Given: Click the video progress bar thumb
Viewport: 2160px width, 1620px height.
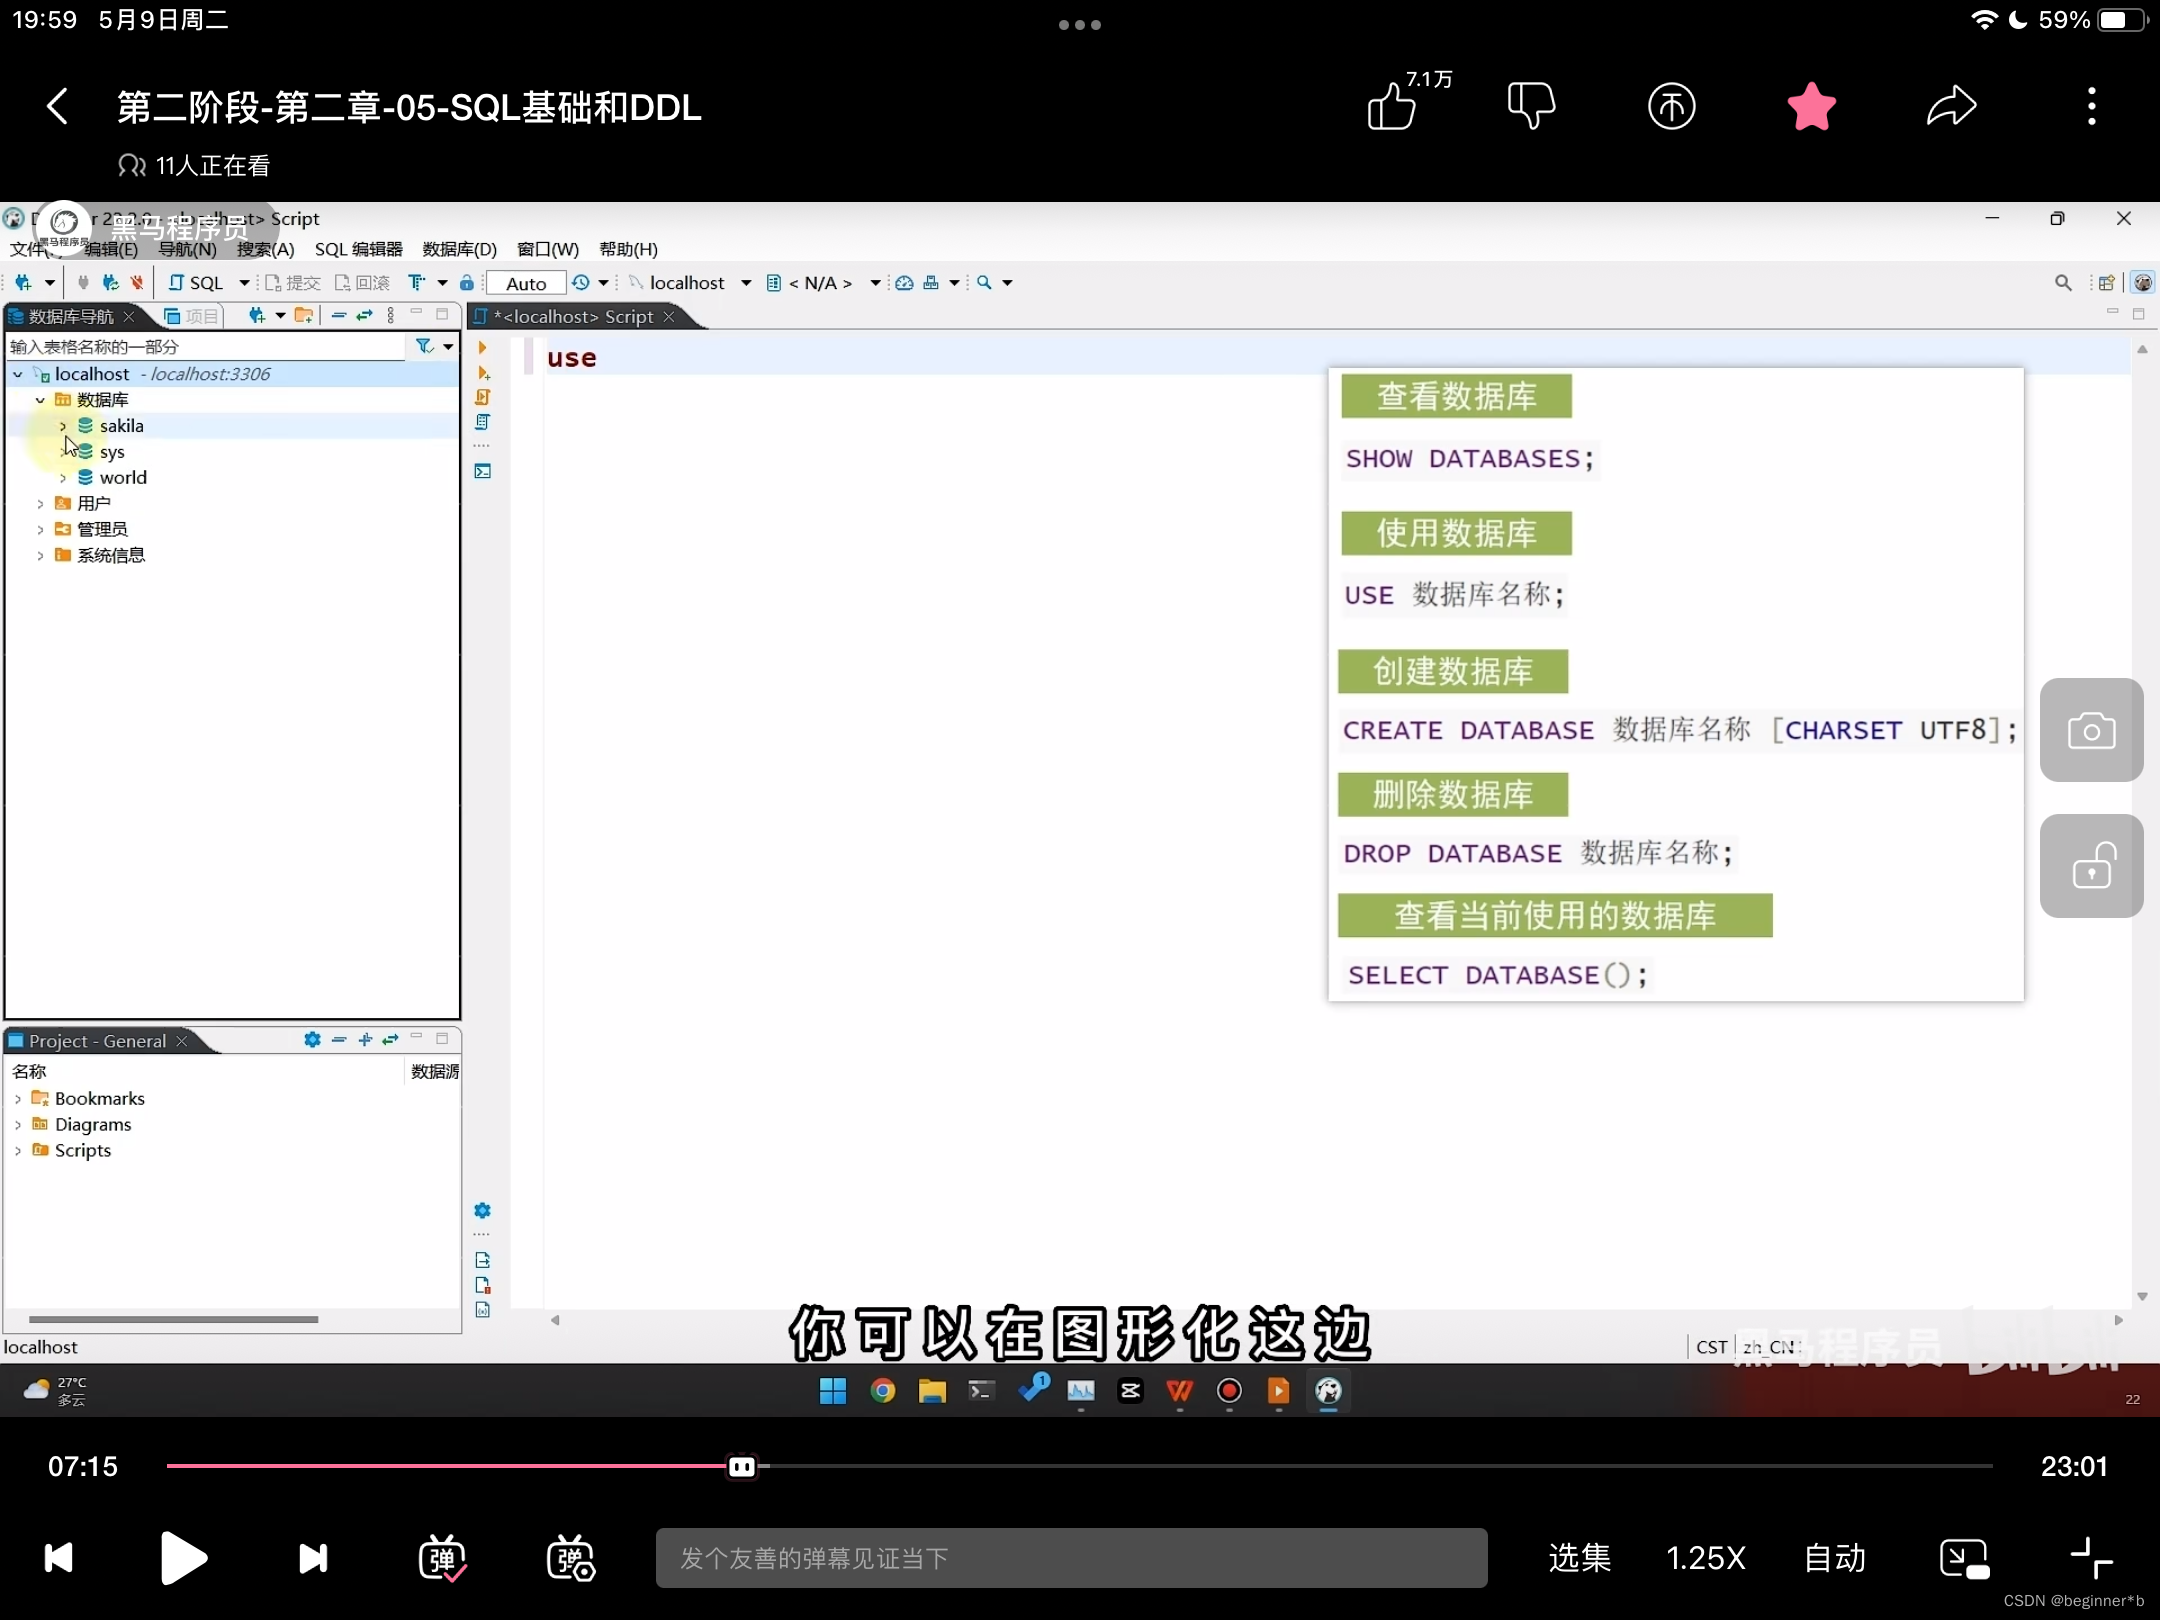Looking at the screenshot, I should (742, 1466).
